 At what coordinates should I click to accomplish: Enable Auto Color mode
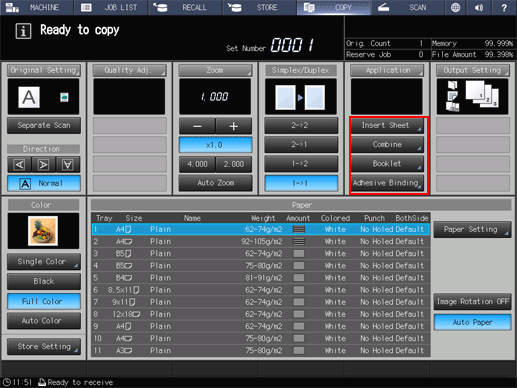tap(44, 321)
